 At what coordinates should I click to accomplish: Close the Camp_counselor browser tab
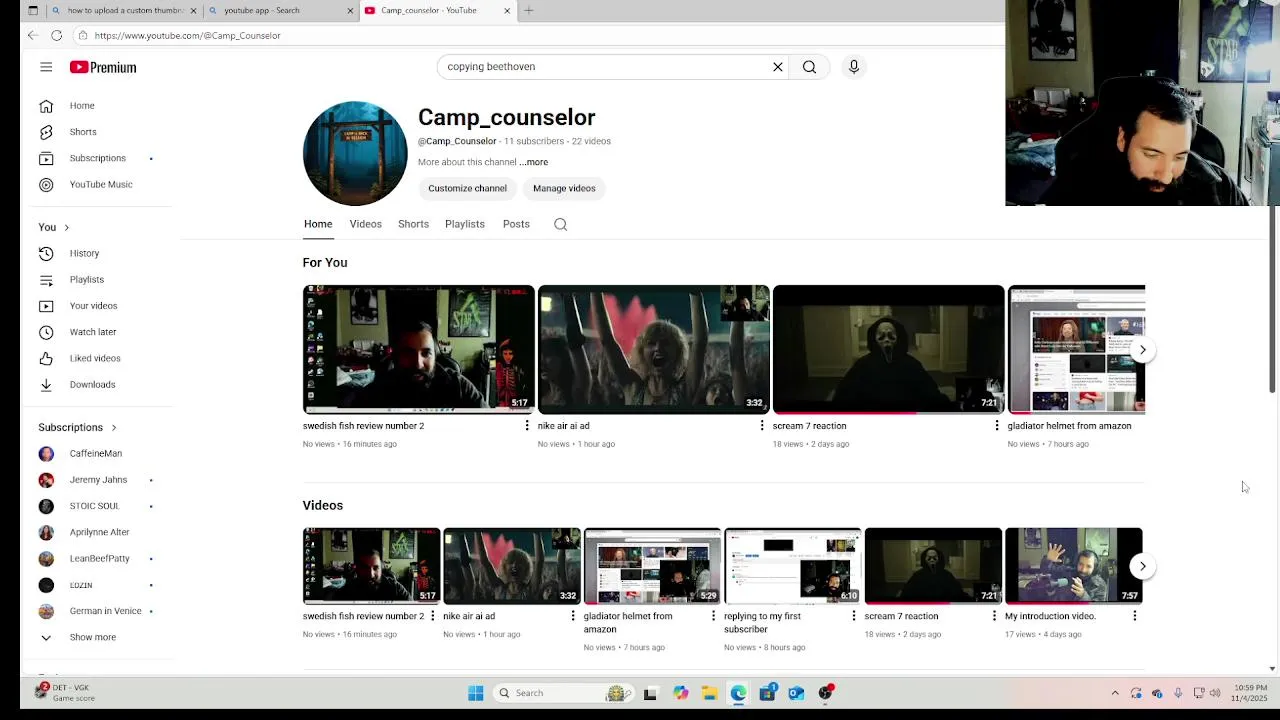click(x=507, y=10)
